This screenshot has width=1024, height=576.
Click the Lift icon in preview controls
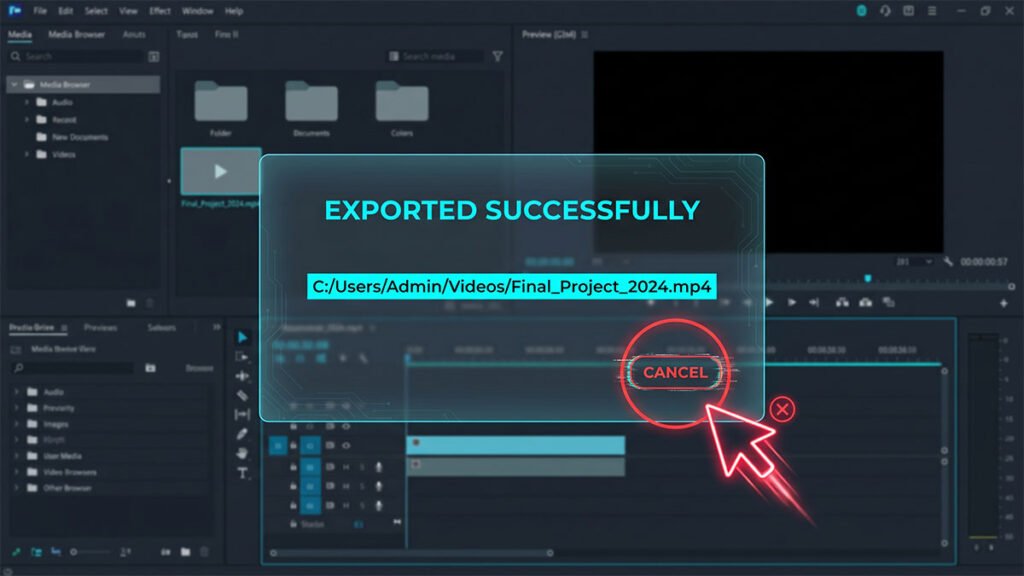point(842,302)
